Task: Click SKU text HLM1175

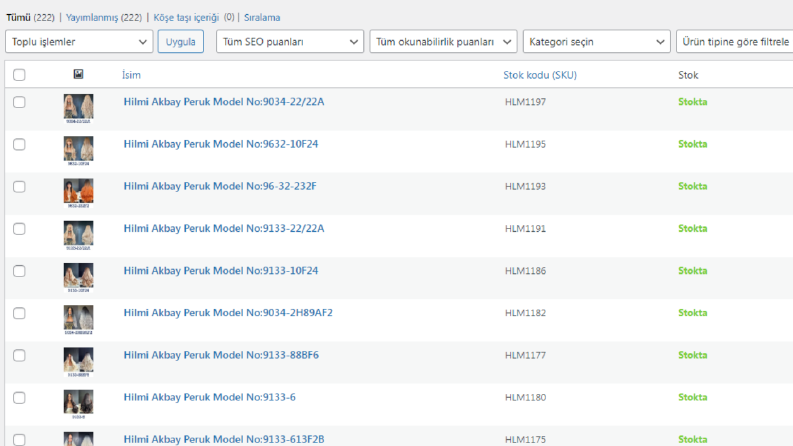Action: [525, 440]
